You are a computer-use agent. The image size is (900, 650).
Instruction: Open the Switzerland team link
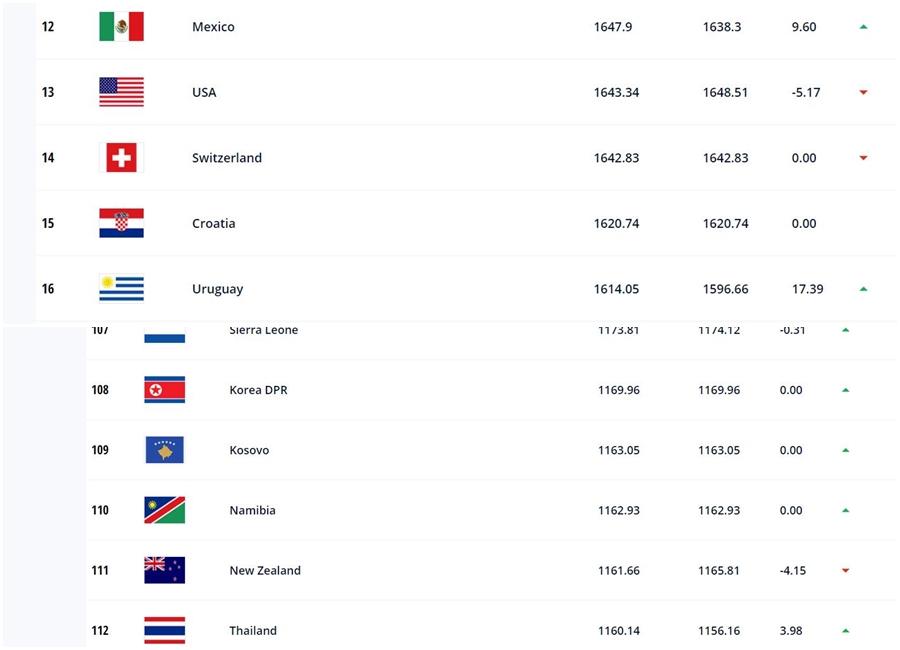[x=227, y=158]
